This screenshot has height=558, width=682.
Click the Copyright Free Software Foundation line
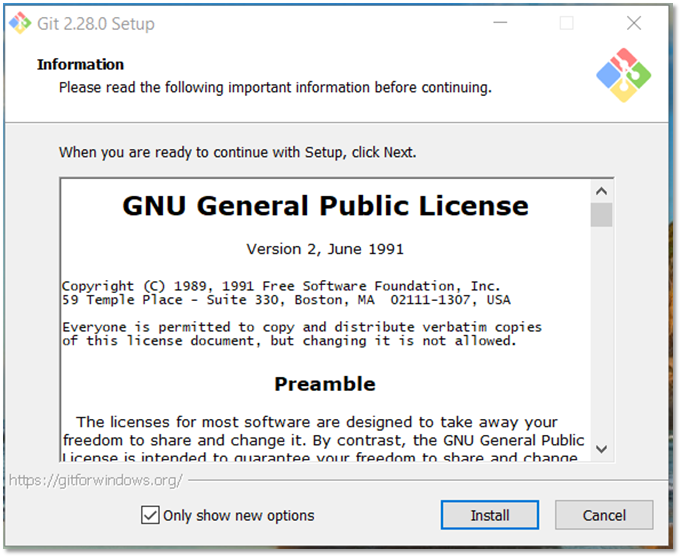pyautogui.click(x=281, y=286)
